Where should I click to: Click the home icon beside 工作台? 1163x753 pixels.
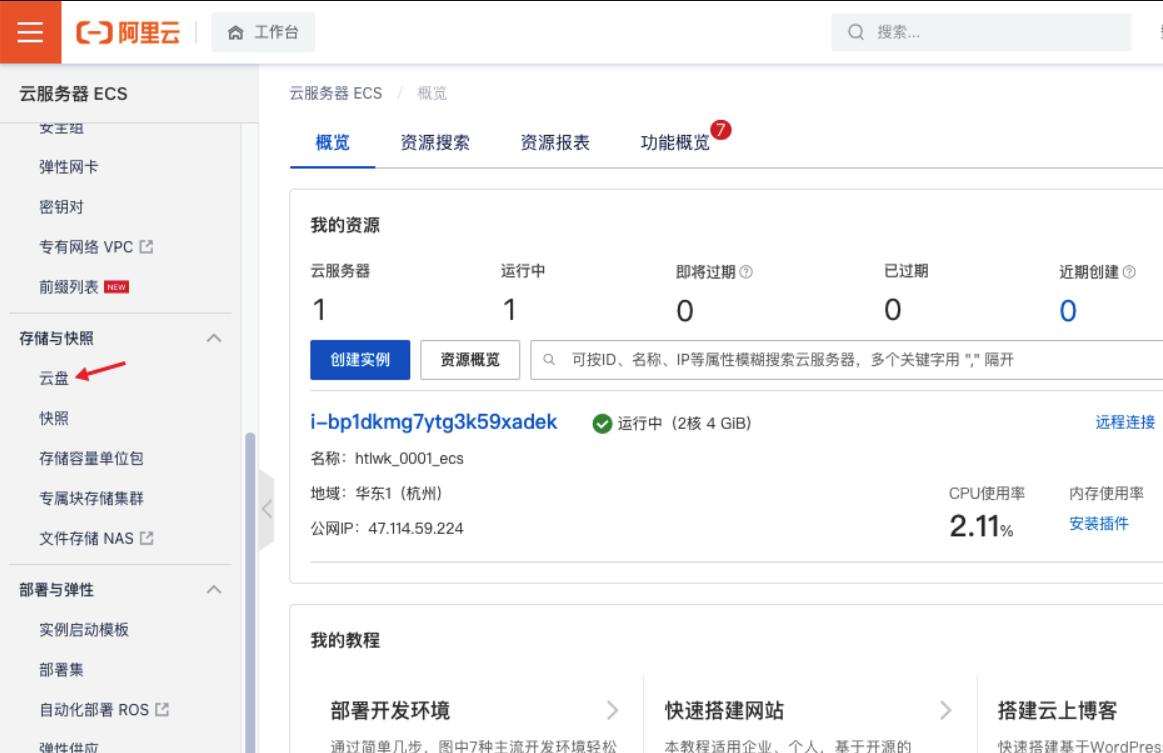236,33
